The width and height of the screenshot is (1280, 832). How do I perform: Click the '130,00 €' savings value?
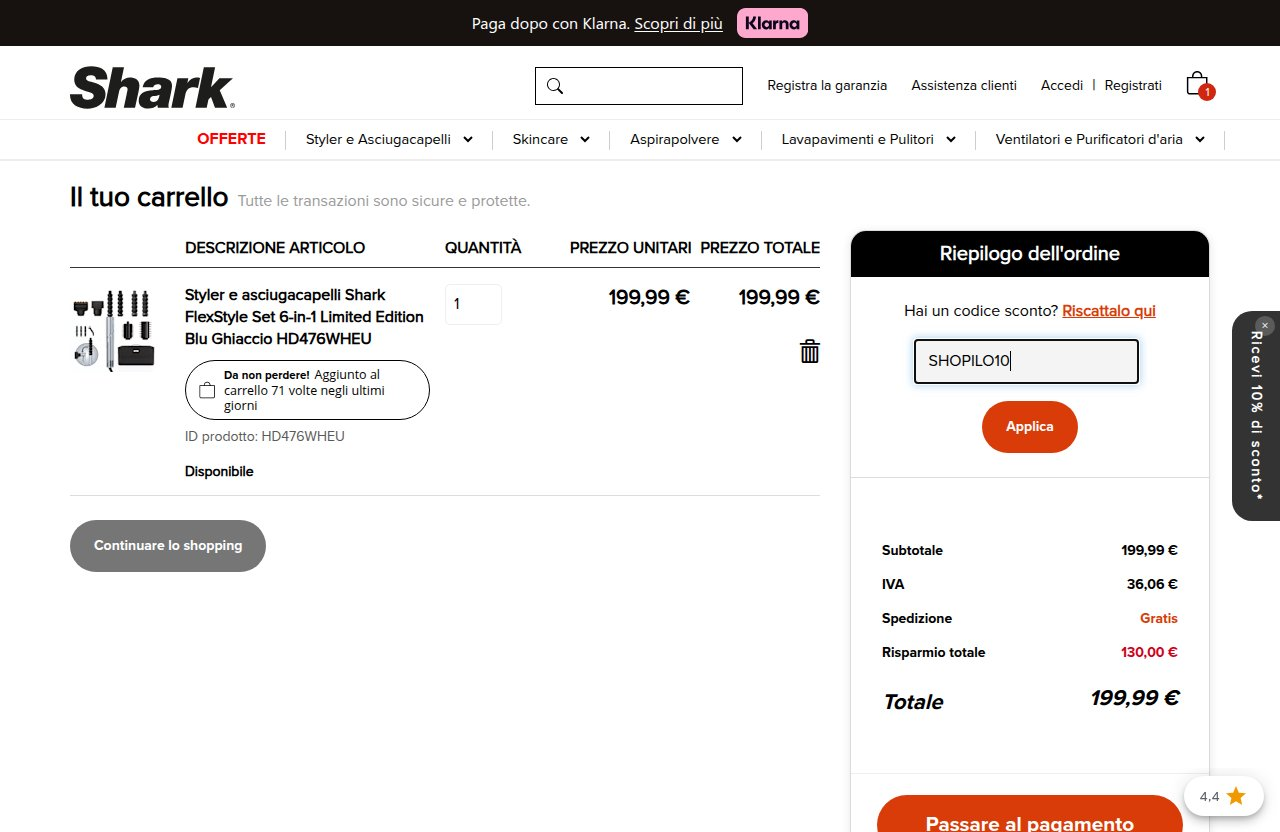pyautogui.click(x=1149, y=653)
